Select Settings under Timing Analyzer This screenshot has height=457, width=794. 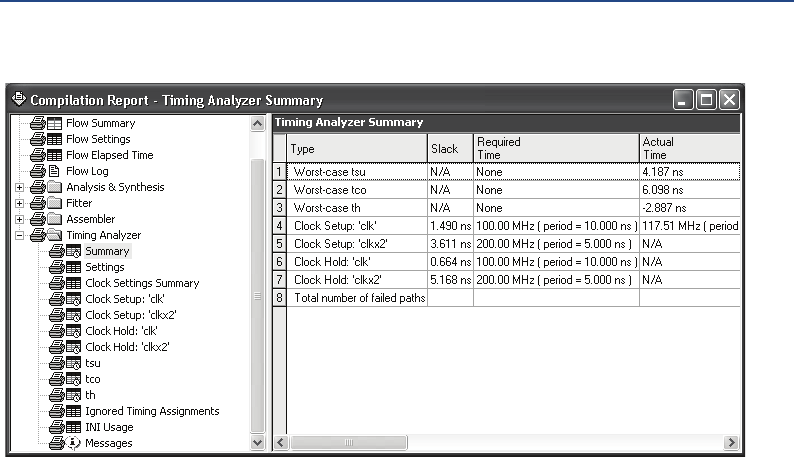coord(105,267)
